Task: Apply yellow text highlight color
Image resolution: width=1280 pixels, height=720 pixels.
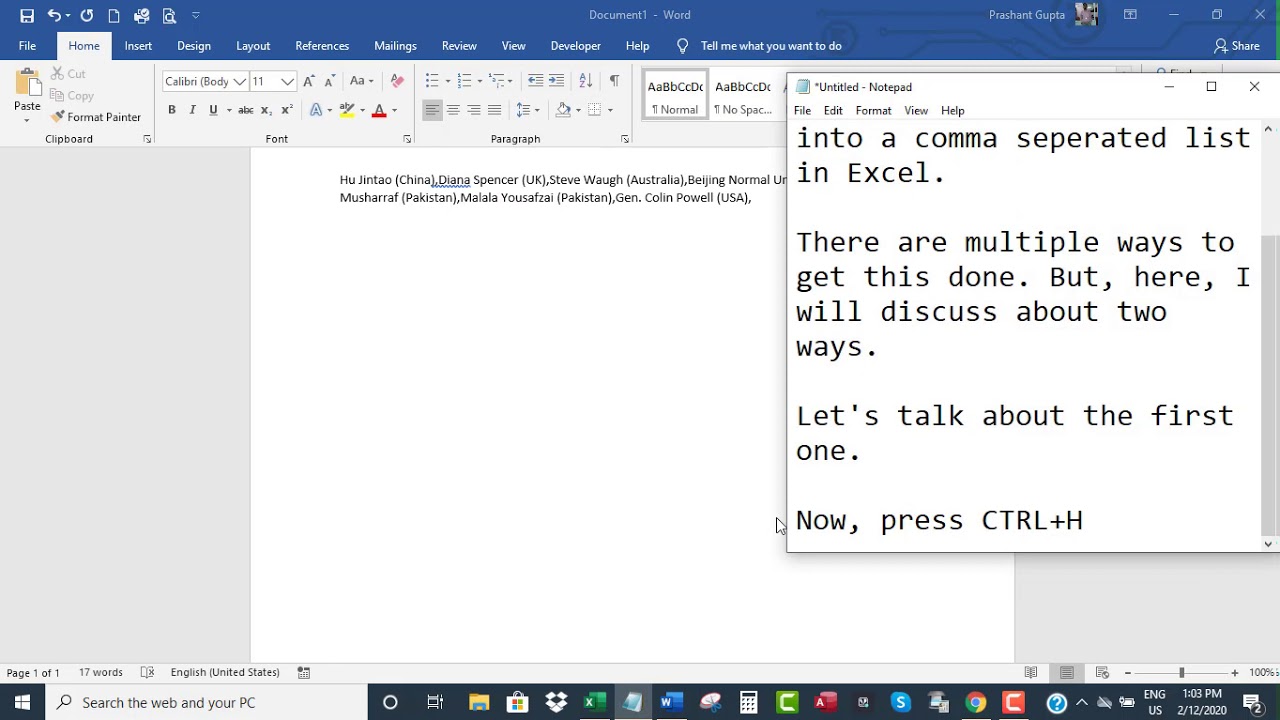Action: click(x=347, y=110)
